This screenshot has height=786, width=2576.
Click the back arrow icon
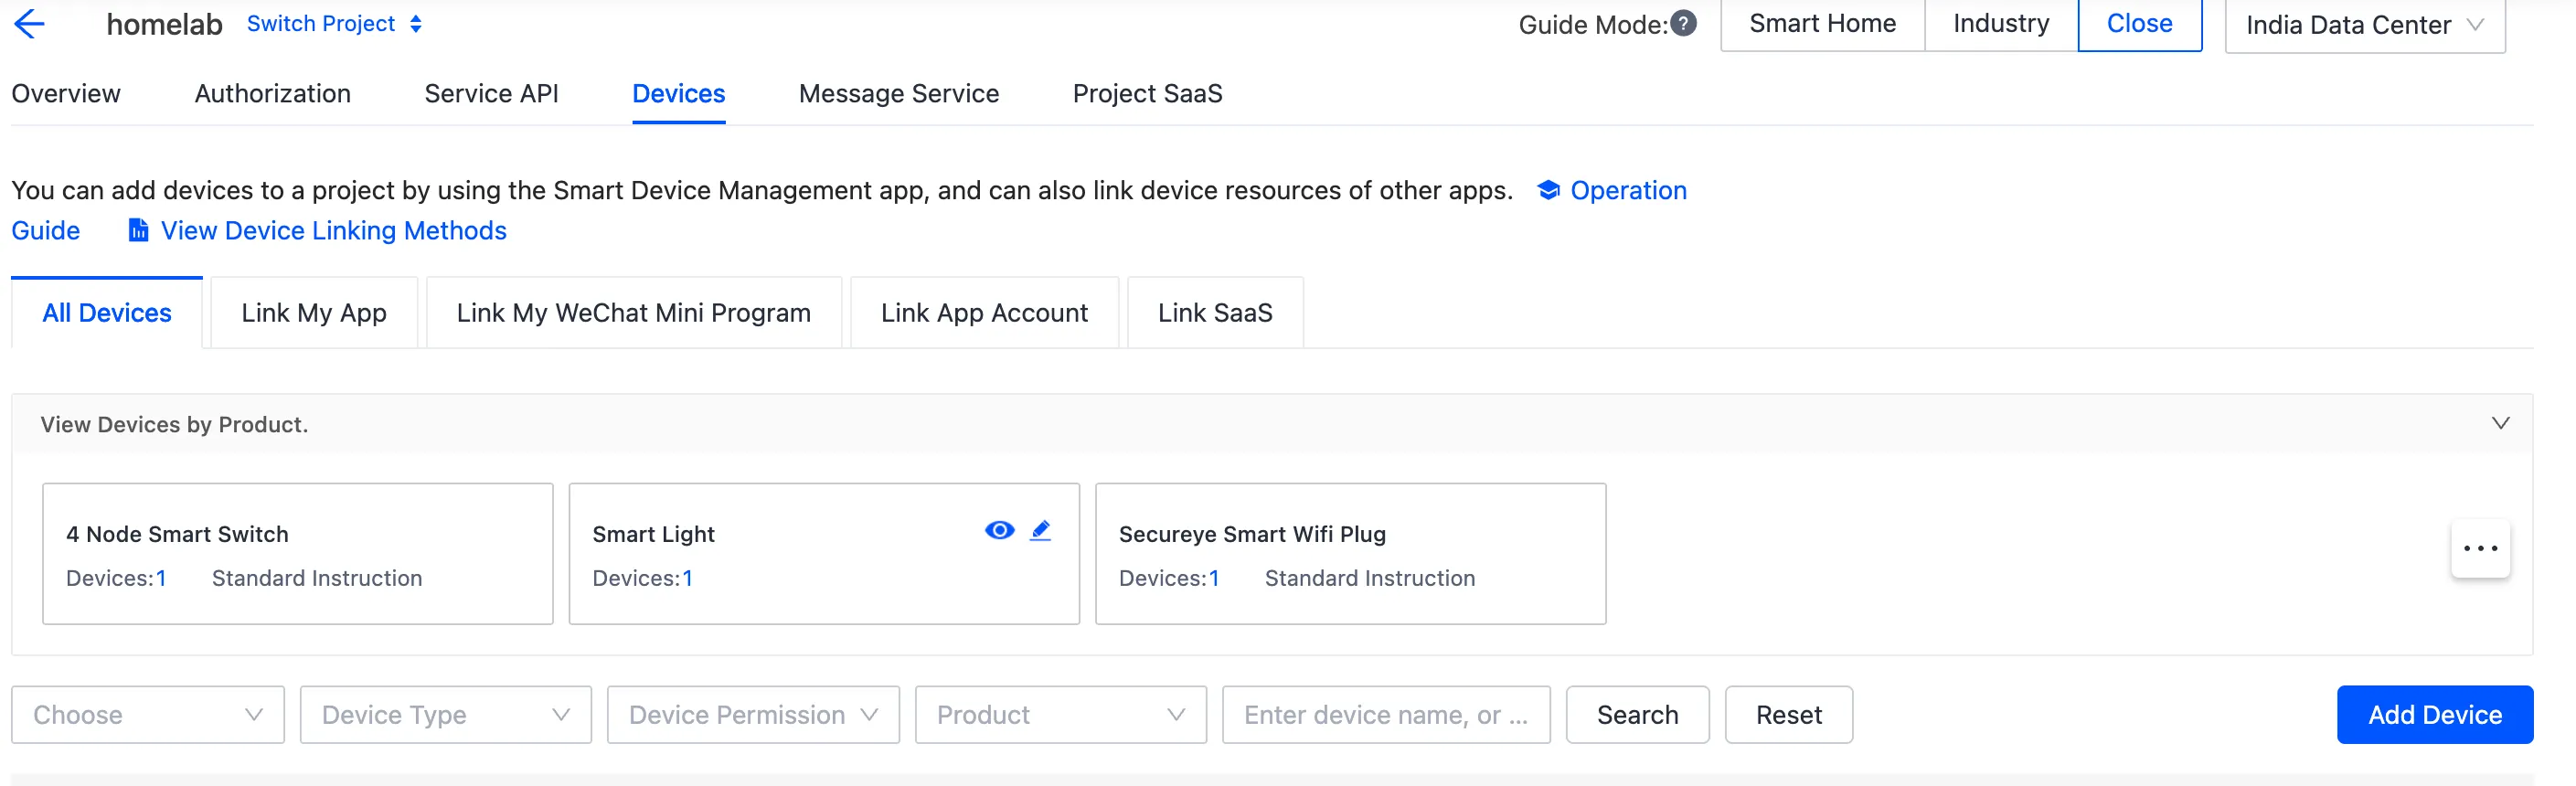[x=30, y=24]
